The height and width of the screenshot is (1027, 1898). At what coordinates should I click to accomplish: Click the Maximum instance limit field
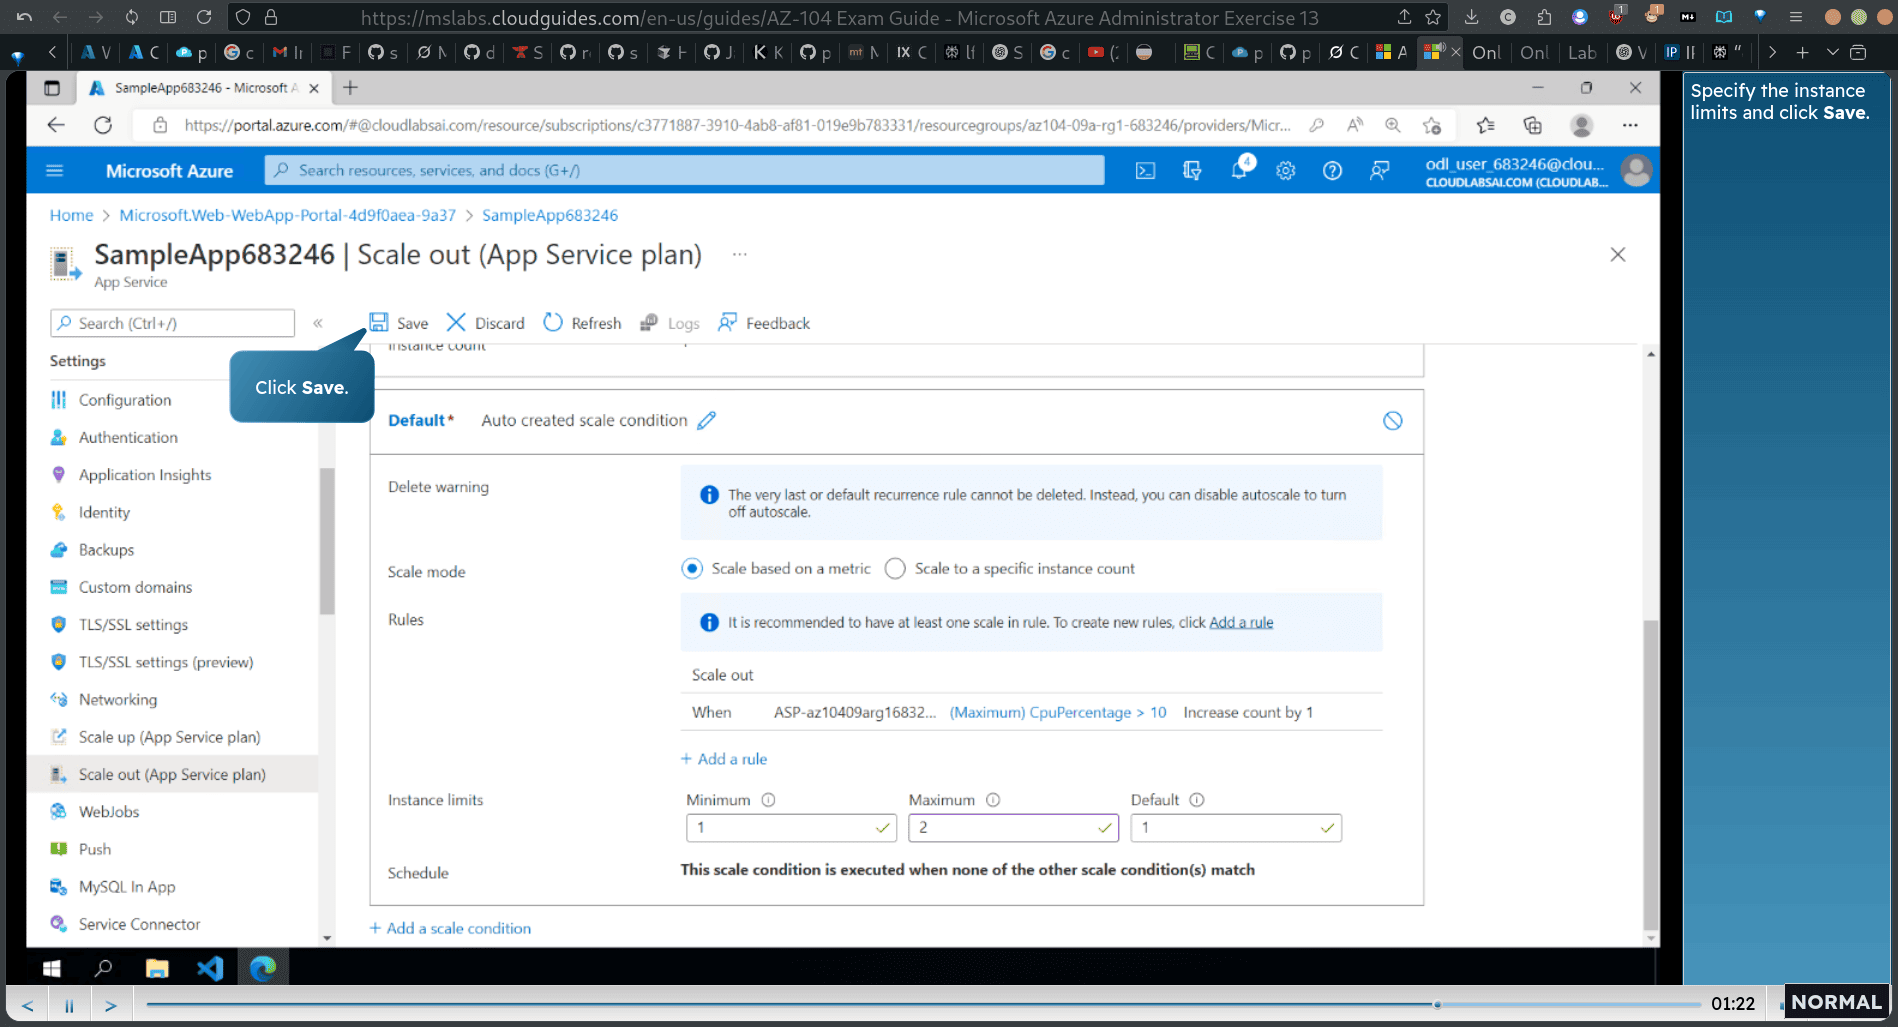1013,828
